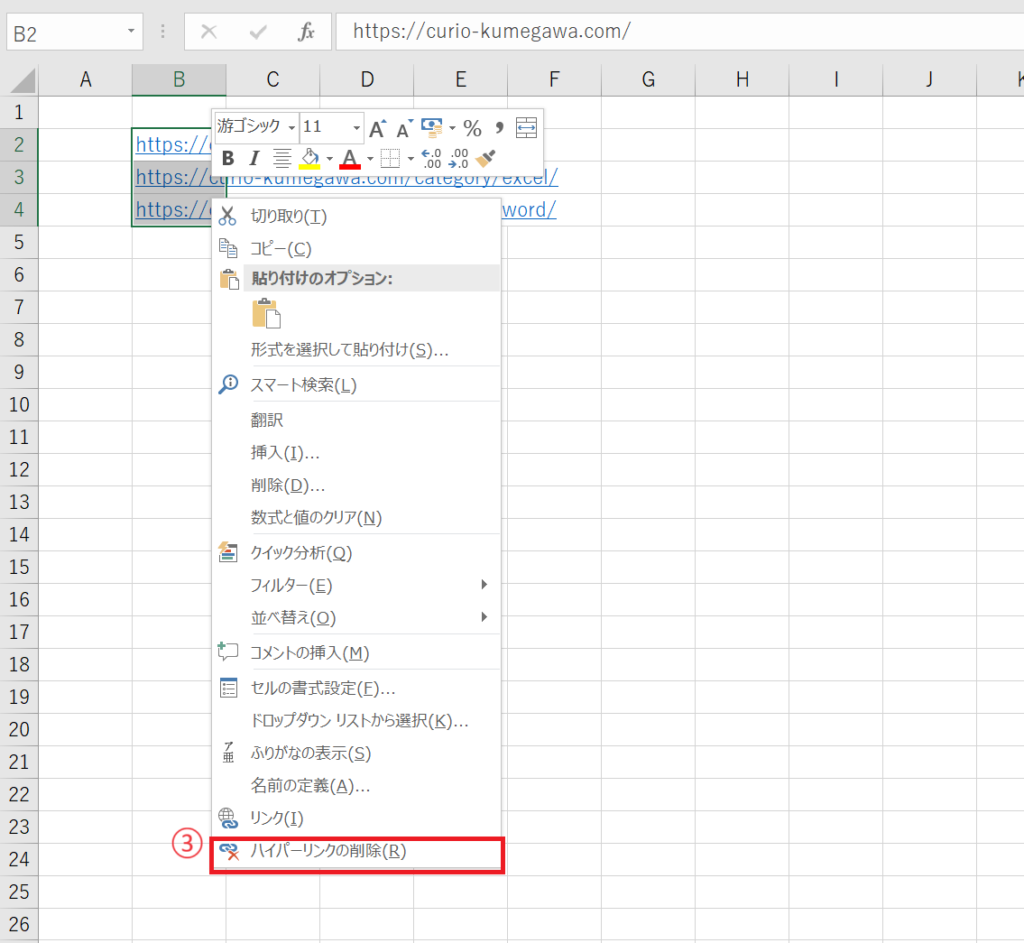Click the confirm checkmark in formula bar

[258, 31]
